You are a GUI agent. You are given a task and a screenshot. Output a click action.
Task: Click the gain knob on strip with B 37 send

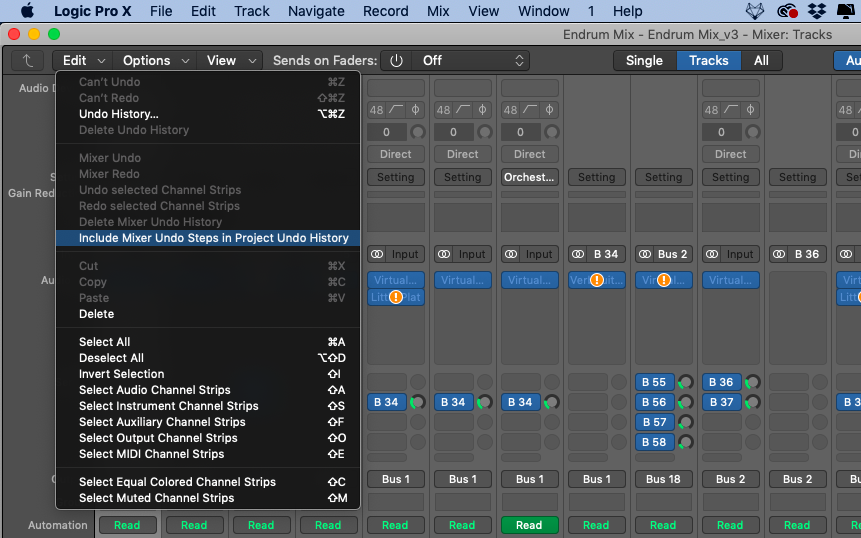tap(753, 132)
